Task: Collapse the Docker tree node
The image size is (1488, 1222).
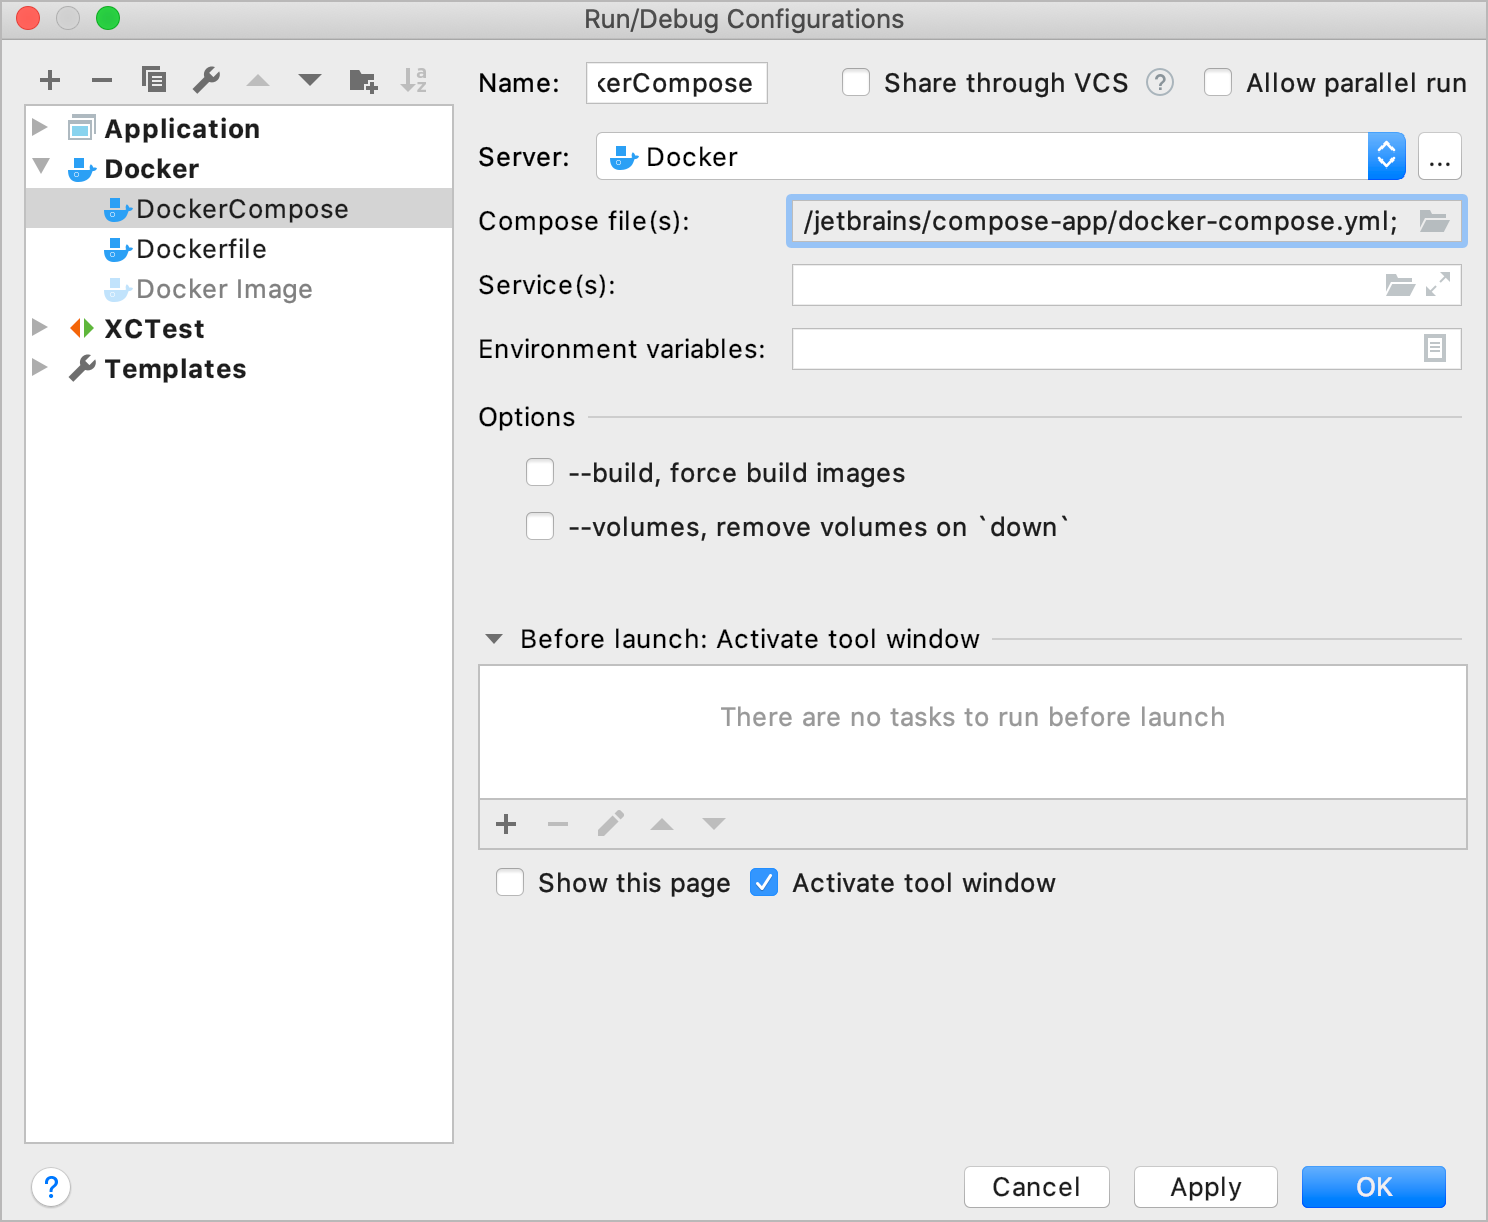Action: click(41, 166)
